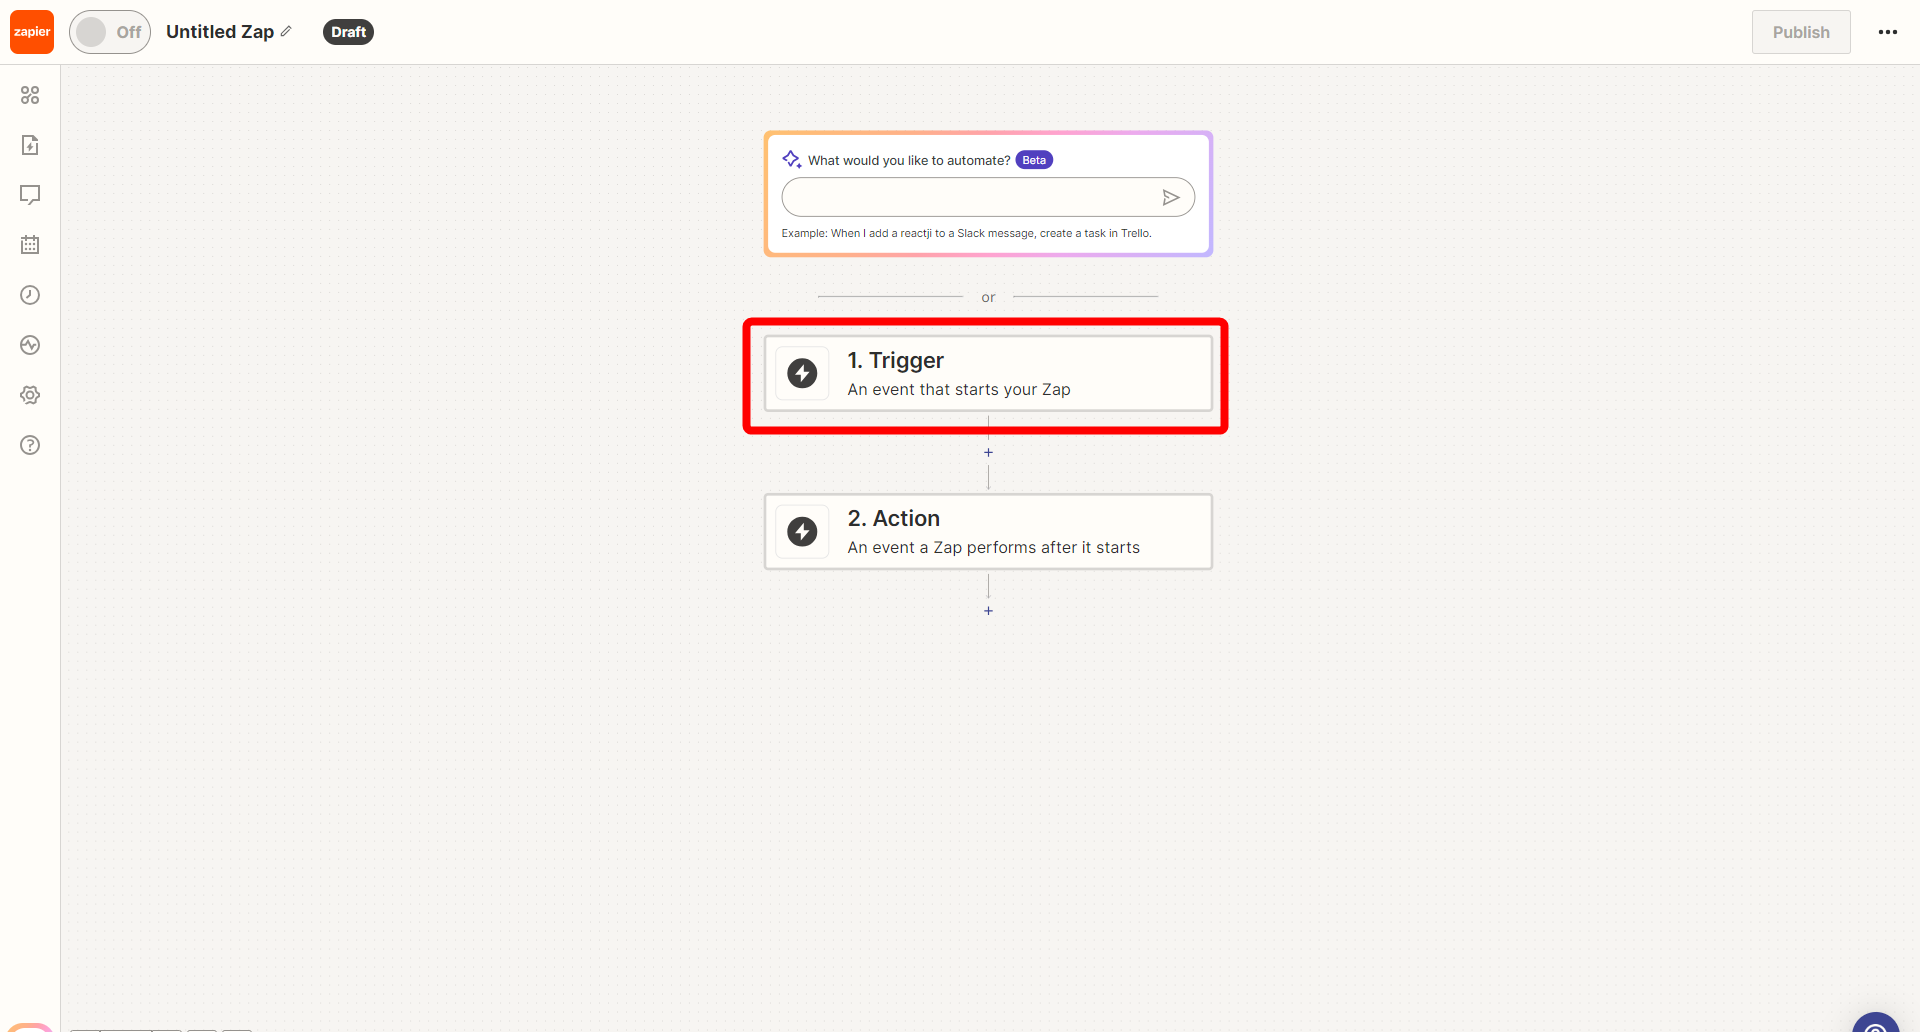Open the support chat bubble
The image size is (1920, 1032).
[x=1876, y=1023]
